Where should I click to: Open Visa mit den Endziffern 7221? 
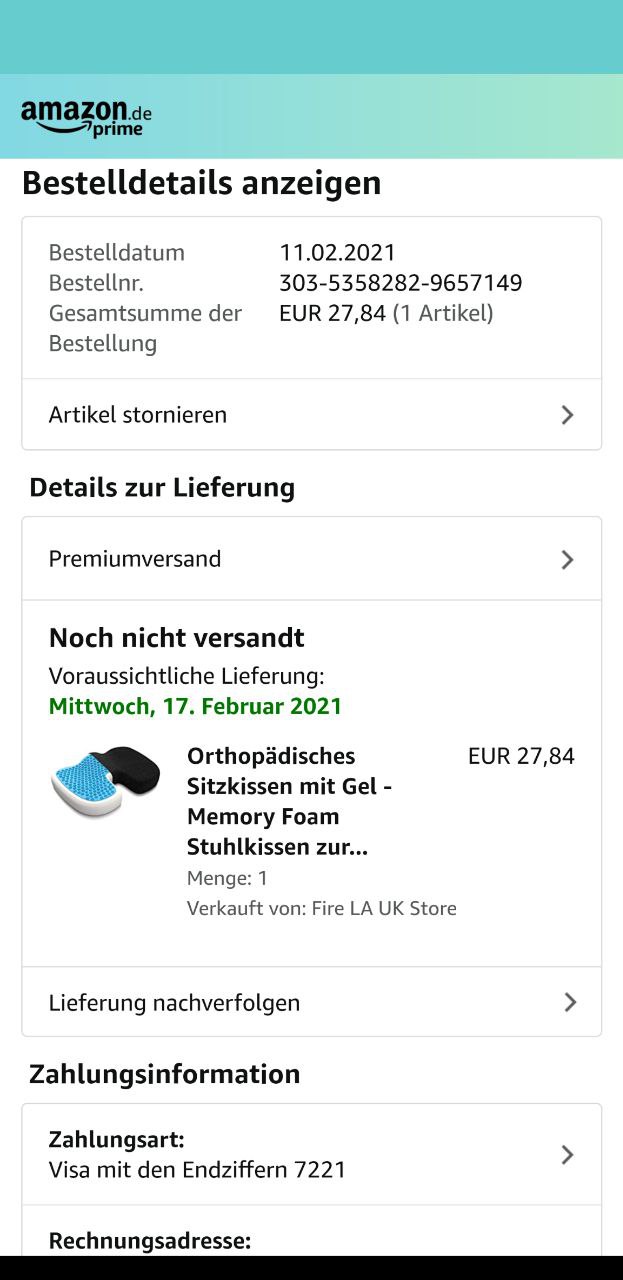[x=197, y=1170]
